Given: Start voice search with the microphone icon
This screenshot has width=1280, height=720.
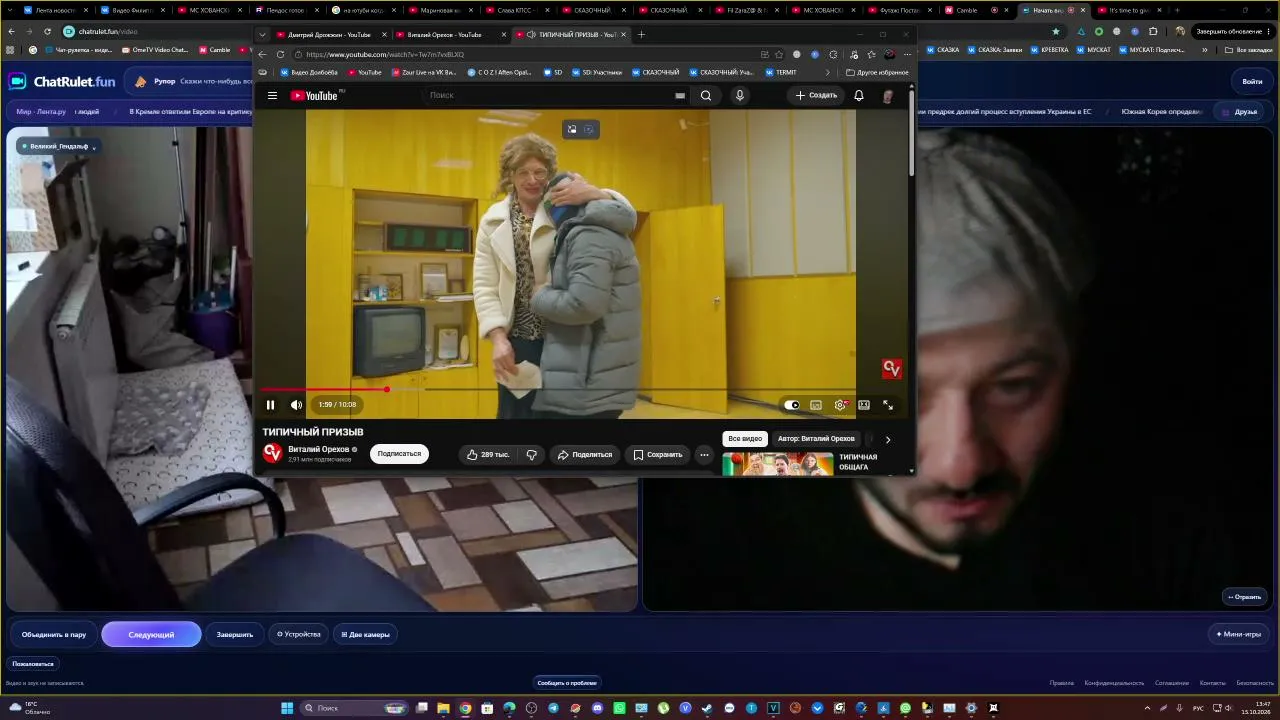Looking at the screenshot, I should pos(740,96).
